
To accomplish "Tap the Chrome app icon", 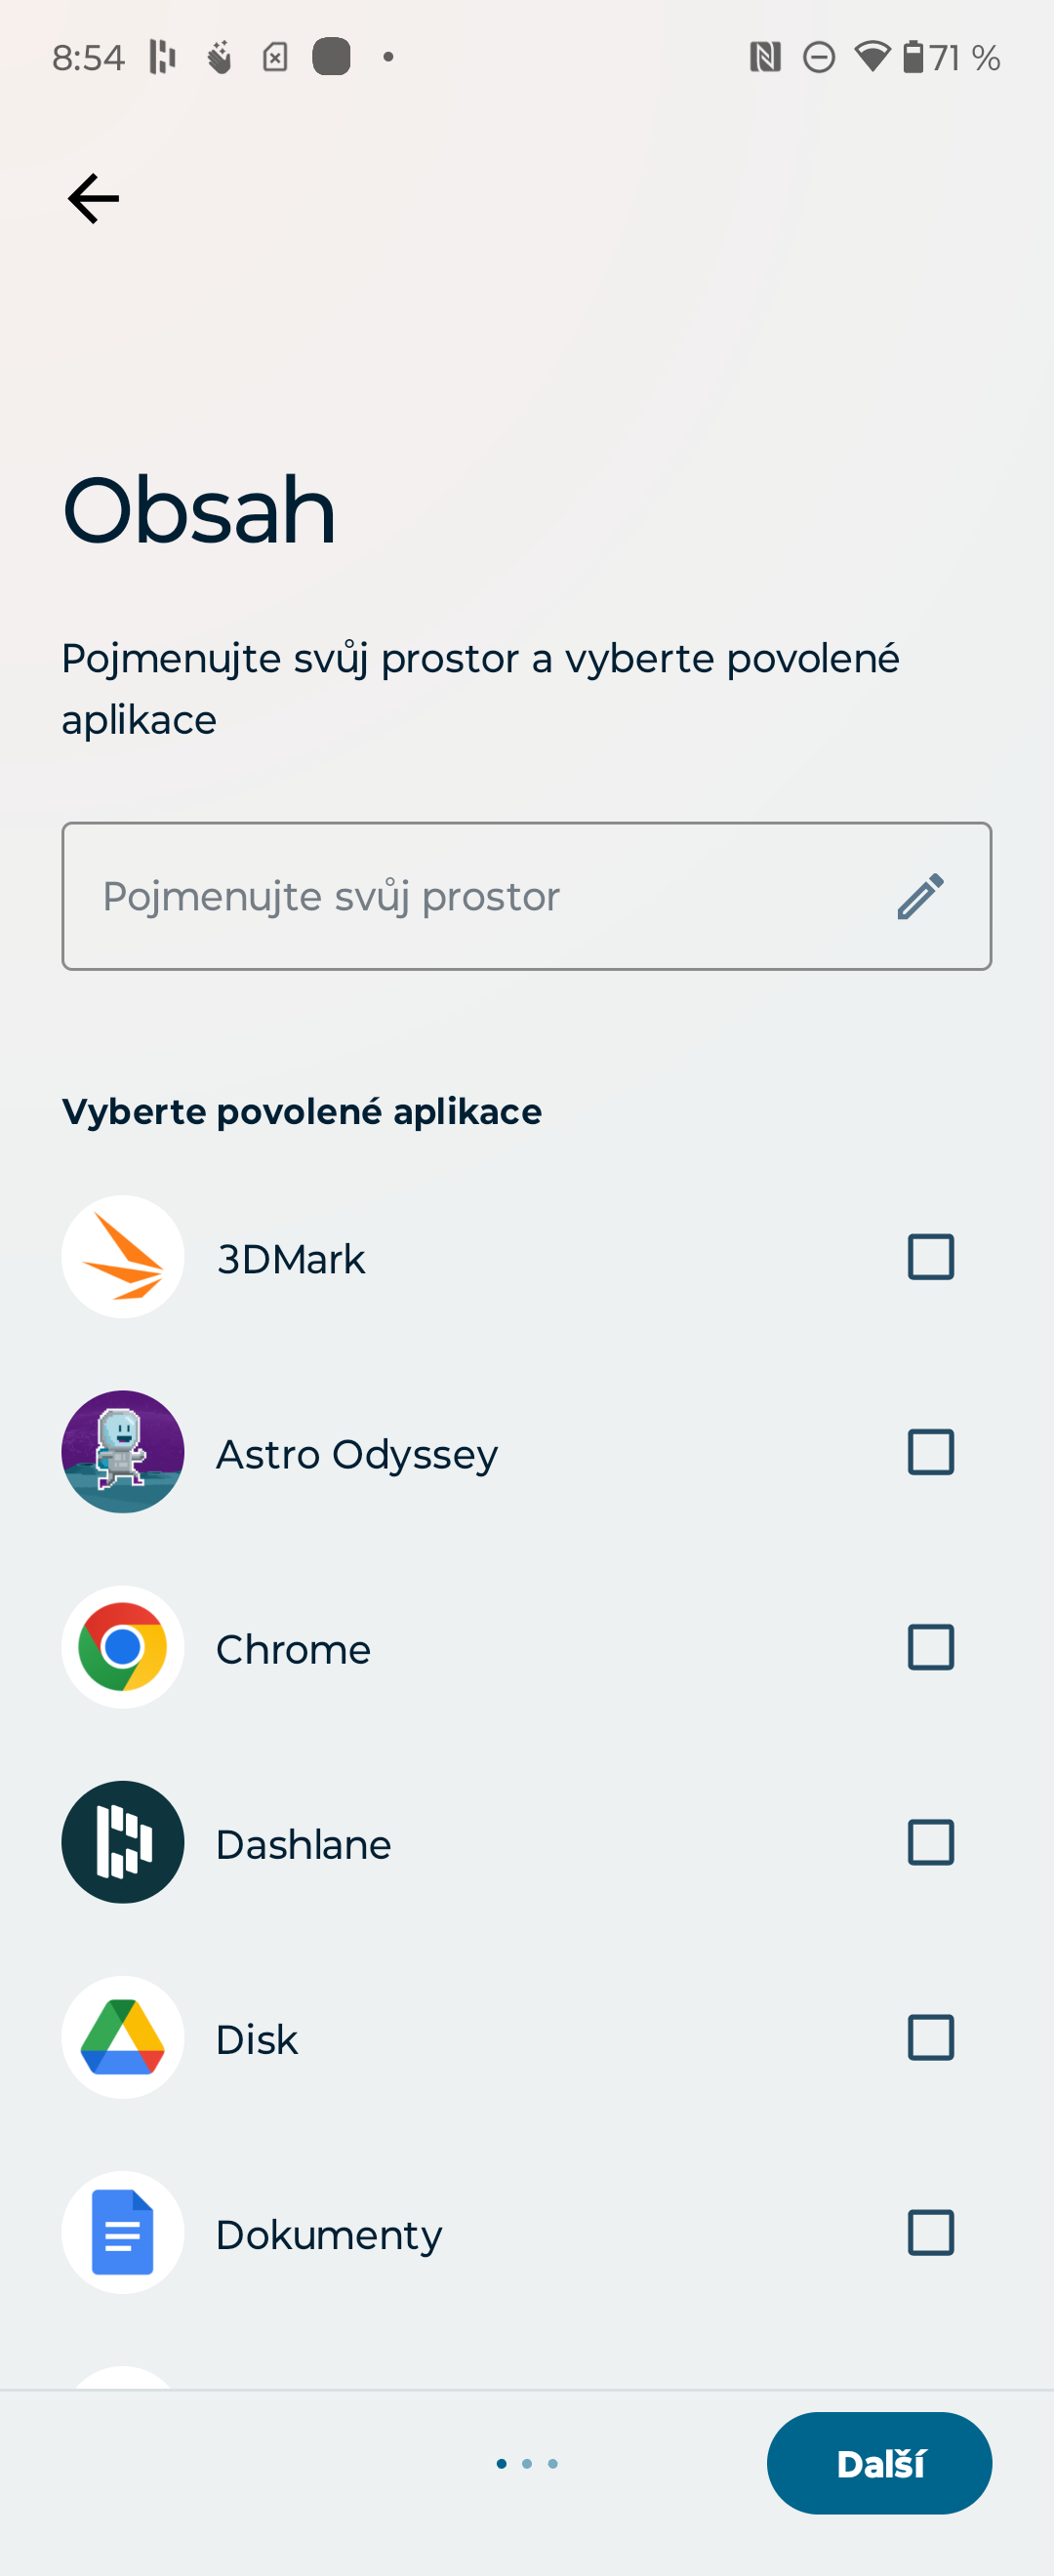I will (x=123, y=1647).
